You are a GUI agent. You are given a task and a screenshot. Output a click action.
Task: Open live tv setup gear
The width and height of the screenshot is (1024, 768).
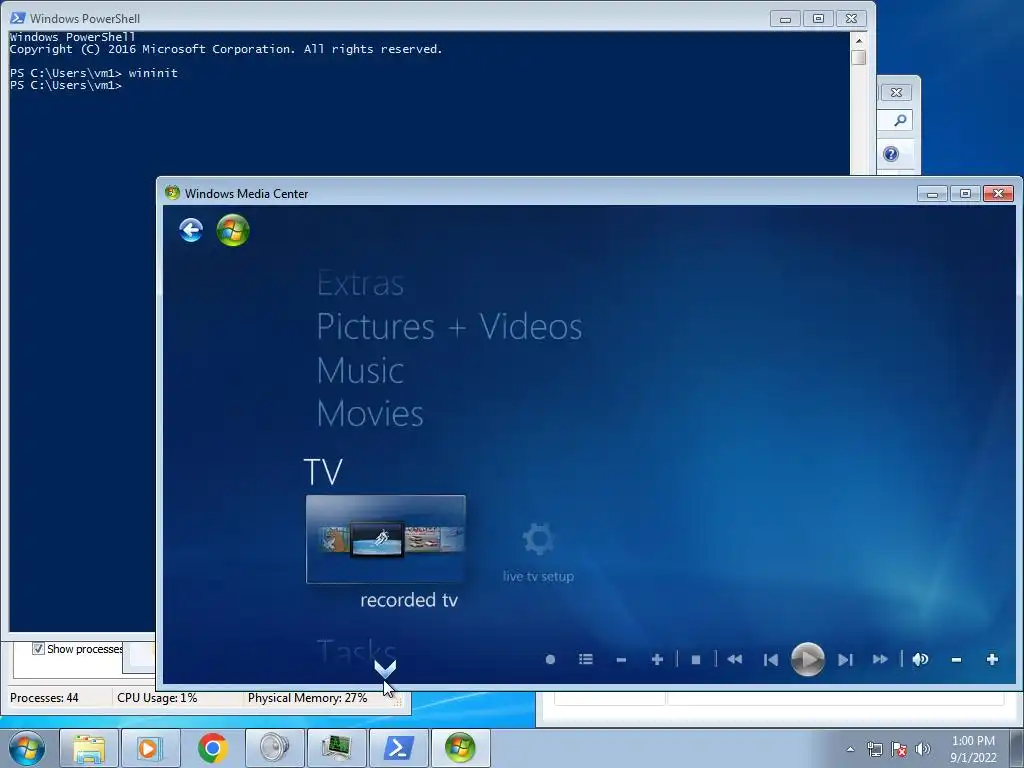coord(538,540)
